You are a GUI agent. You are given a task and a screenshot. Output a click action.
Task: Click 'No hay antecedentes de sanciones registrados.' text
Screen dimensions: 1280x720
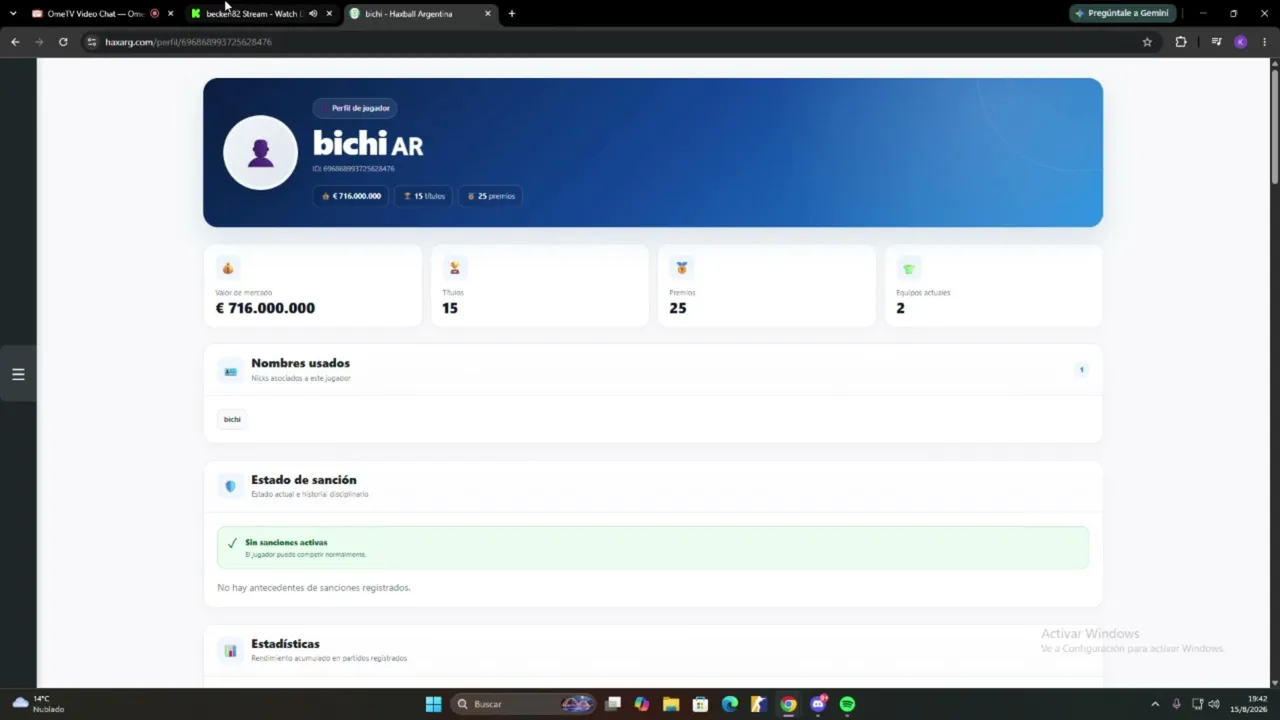click(x=313, y=588)
